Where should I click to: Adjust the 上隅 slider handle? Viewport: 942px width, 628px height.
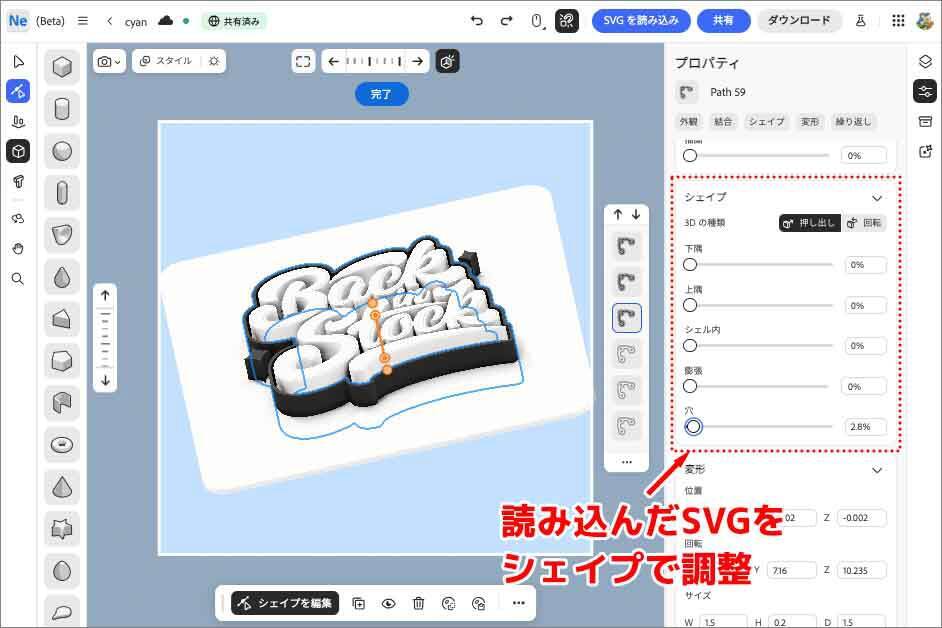pos(690,305)
